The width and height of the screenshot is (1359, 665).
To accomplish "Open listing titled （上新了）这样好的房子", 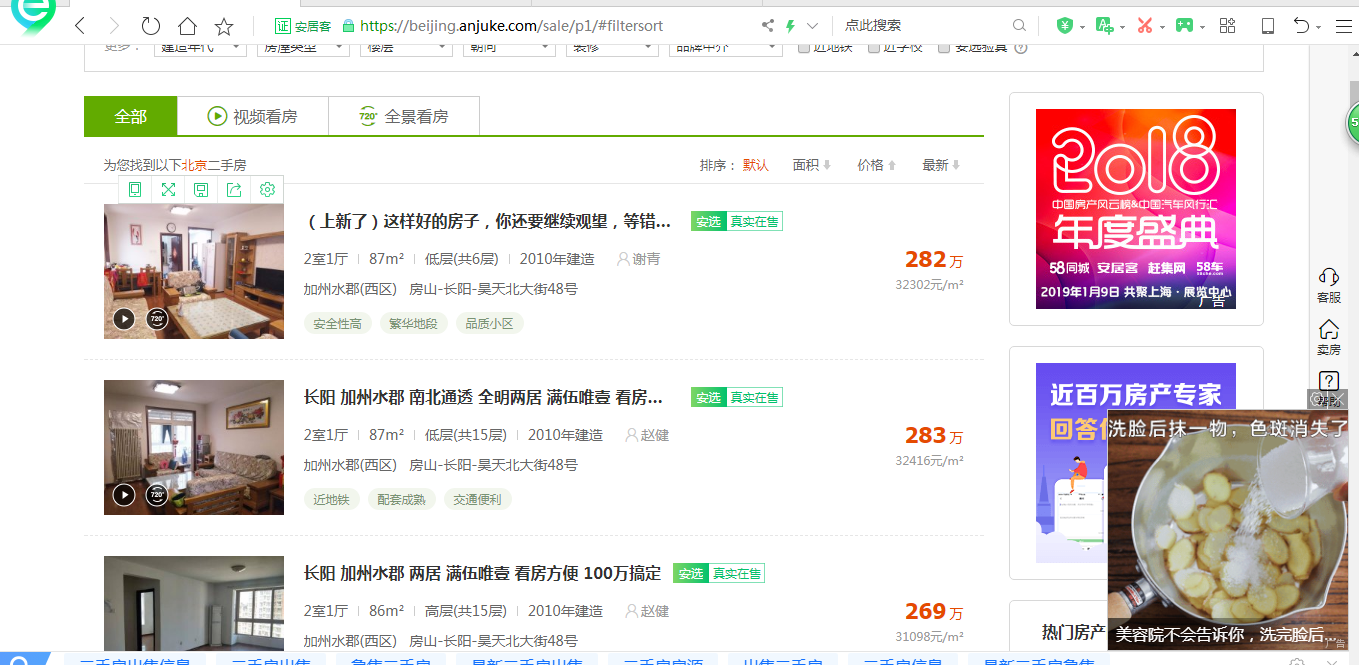I will [x=488, y=221].
